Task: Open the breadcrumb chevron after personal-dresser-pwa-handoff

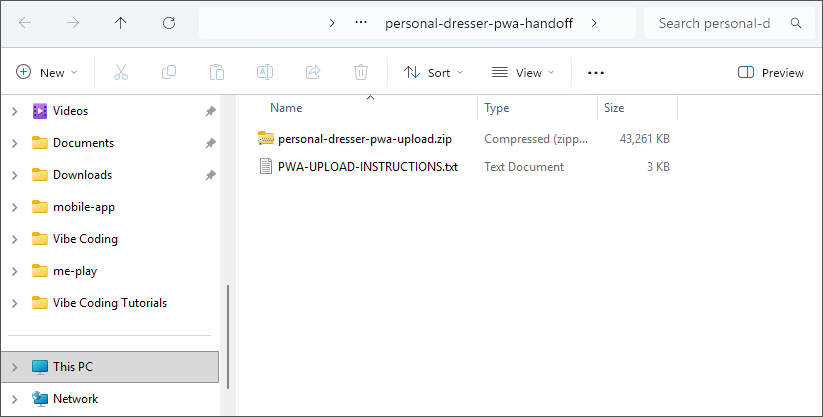Action: (x=594, y=23)
